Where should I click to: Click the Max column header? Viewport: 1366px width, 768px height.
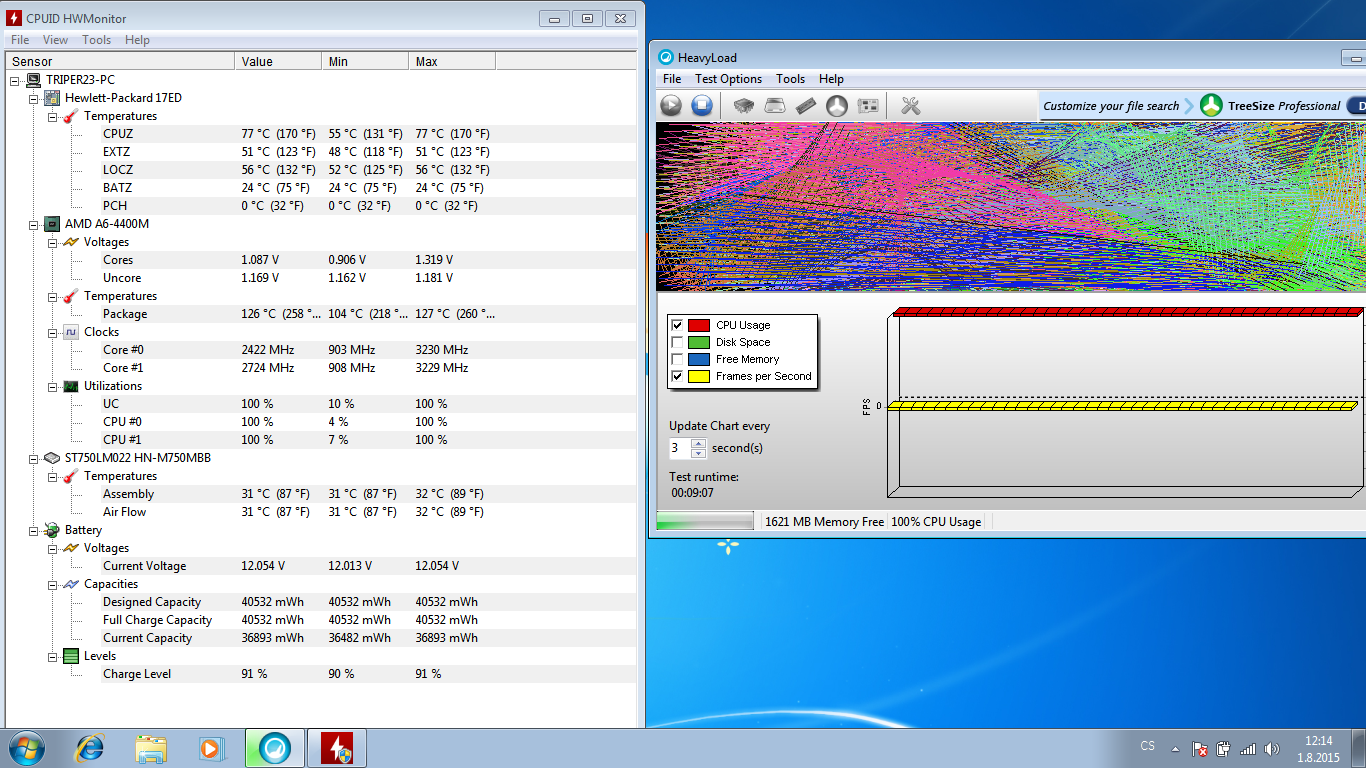point(450,62)
